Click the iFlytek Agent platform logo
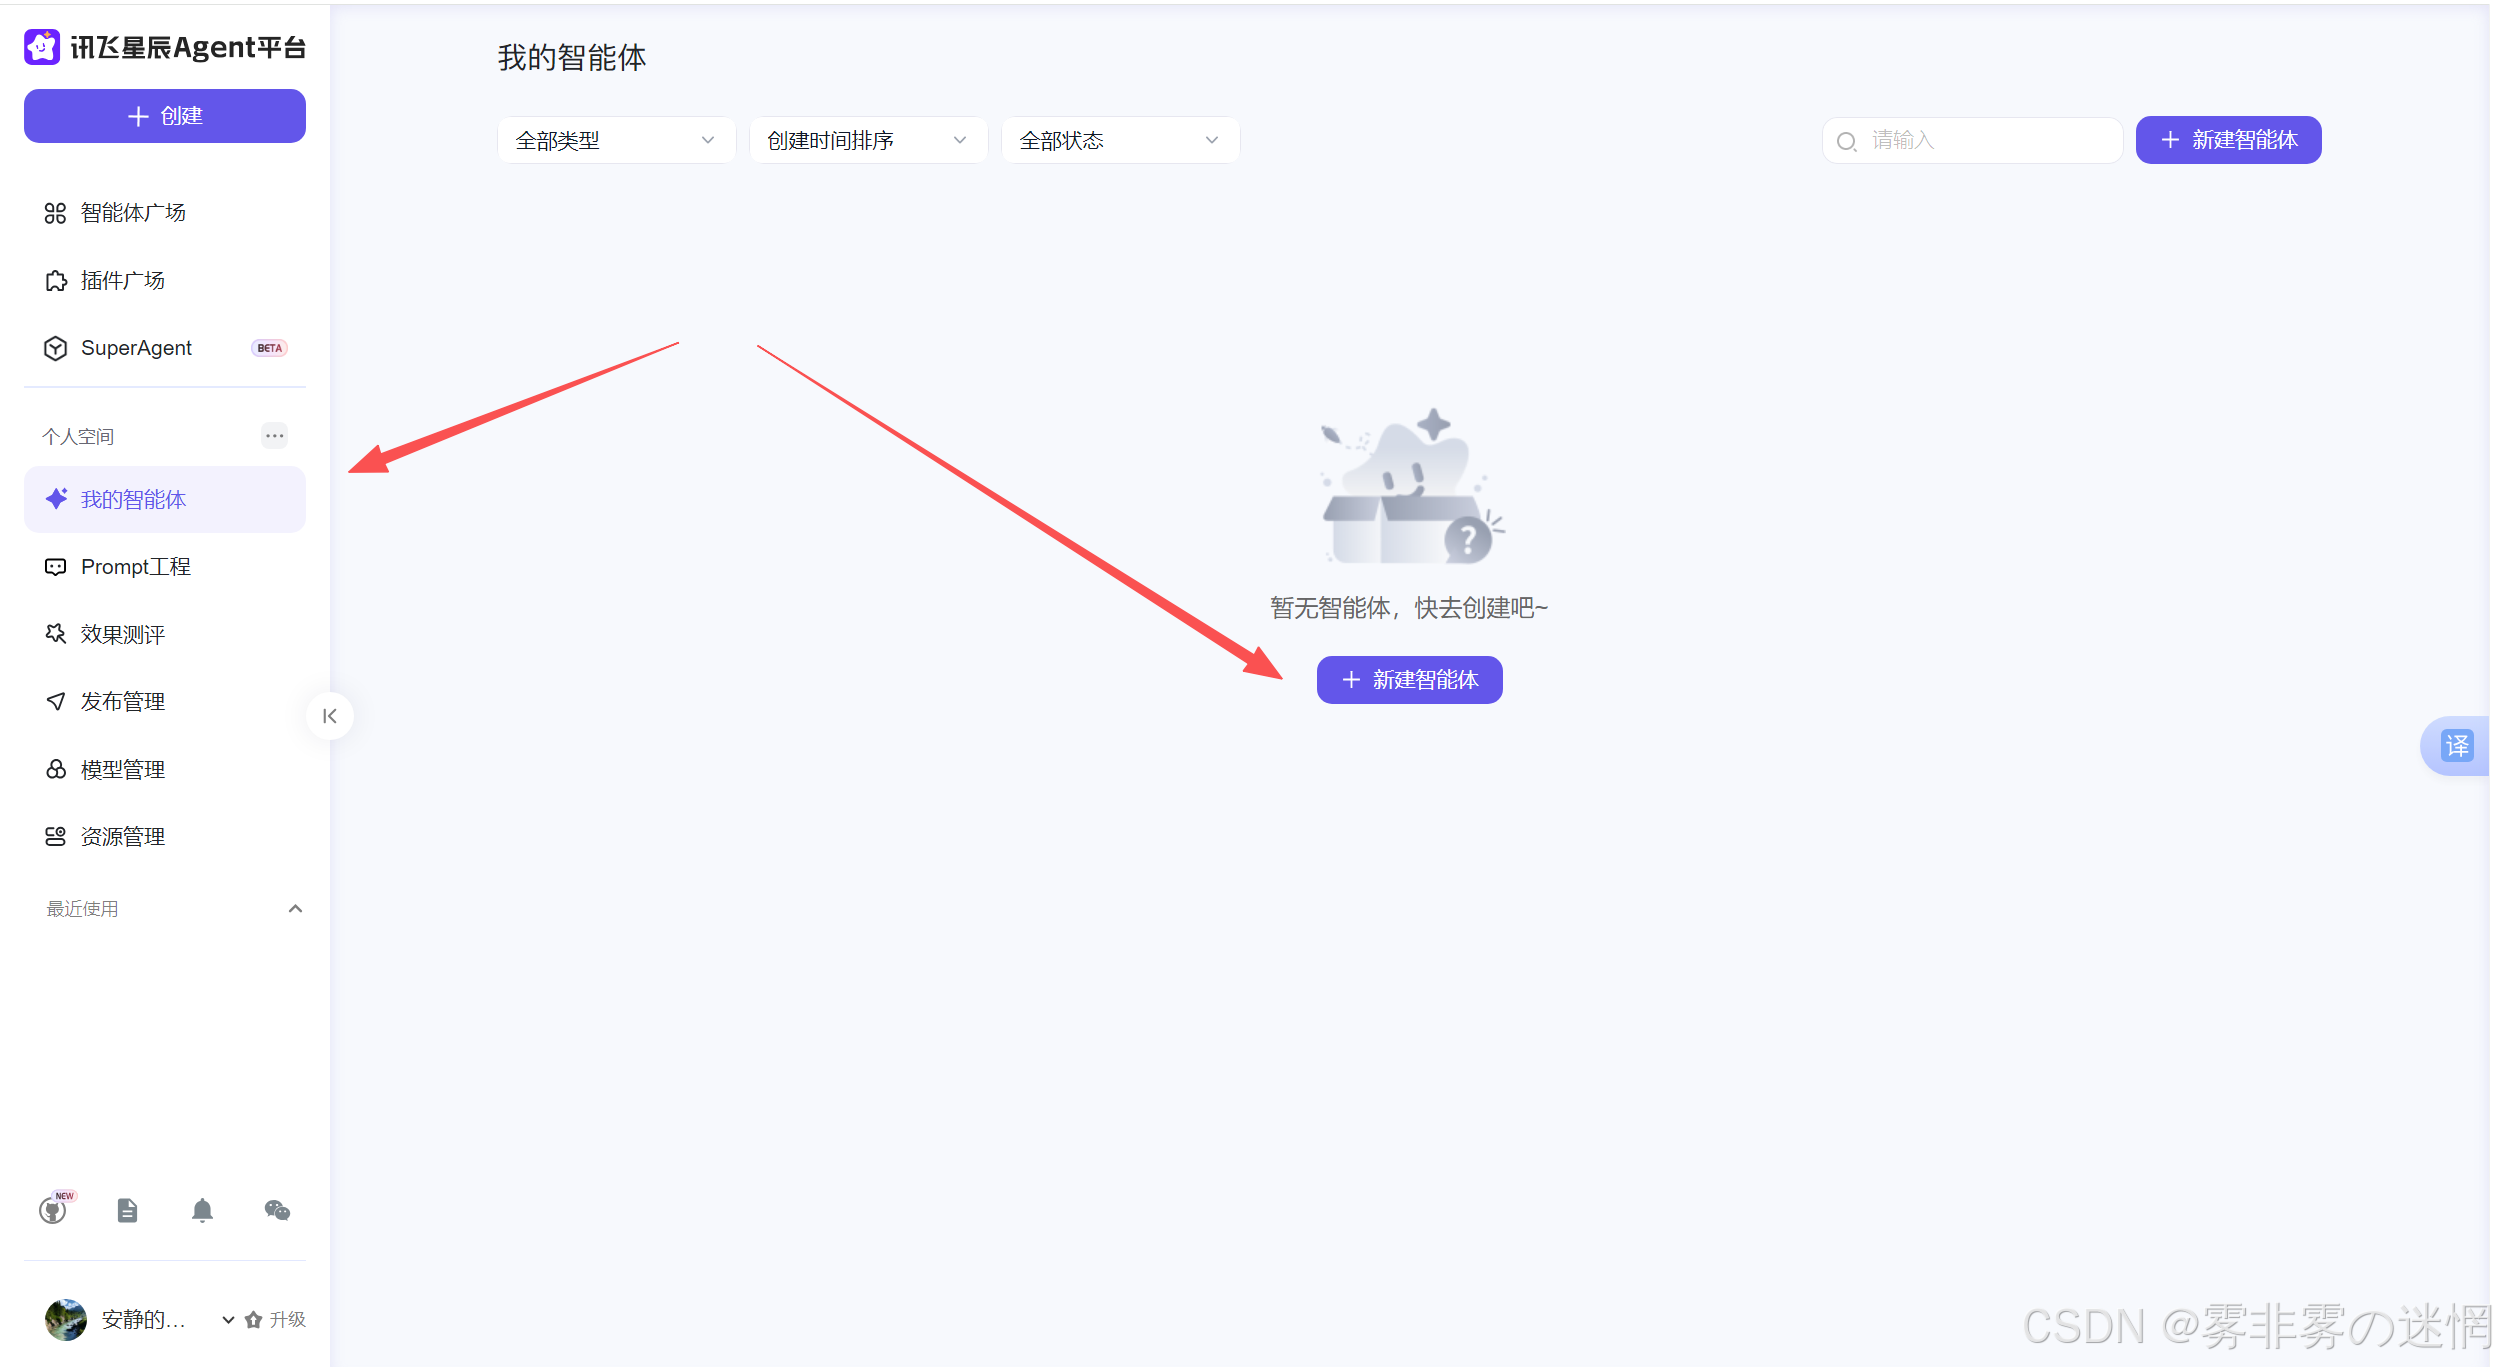This screenshot has height=1367, width=2498. [x=42, y=47]
